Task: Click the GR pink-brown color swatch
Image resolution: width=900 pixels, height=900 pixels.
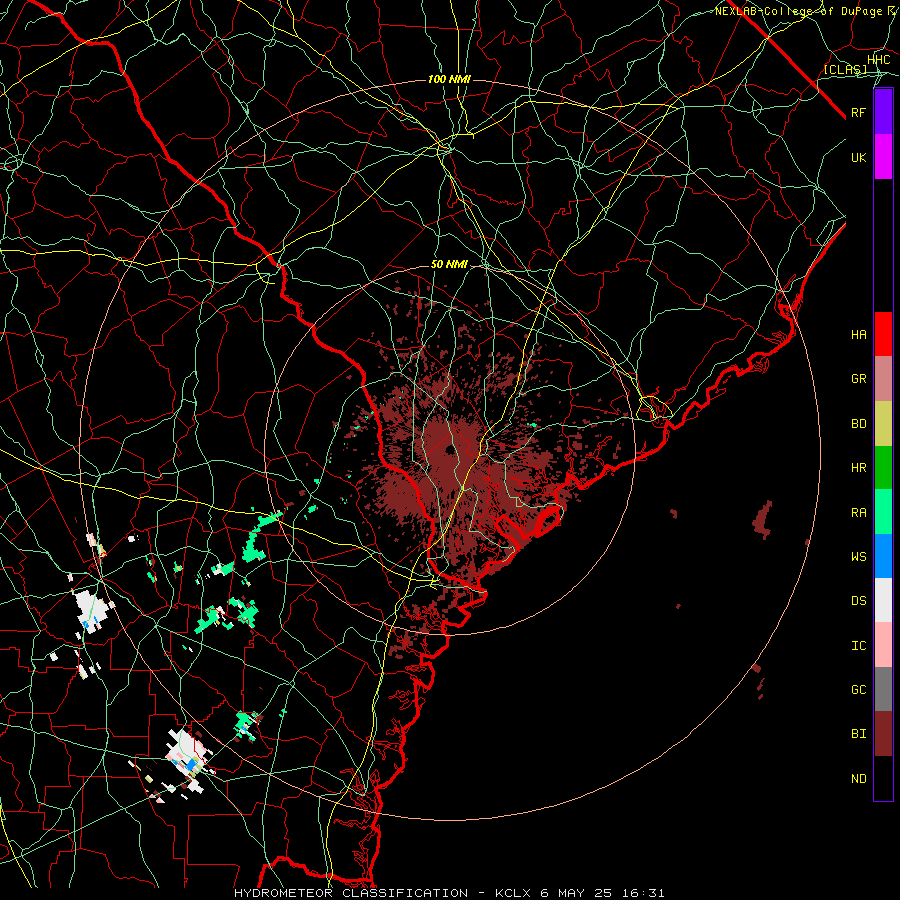Action: point(883,379)
